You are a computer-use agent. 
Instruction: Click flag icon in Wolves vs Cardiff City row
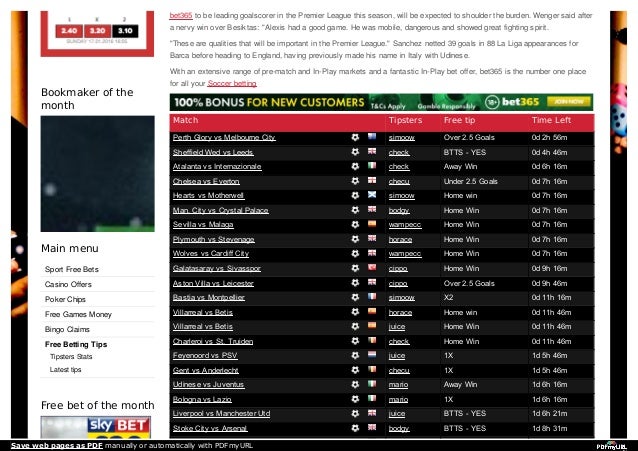[x=372, y=253]
